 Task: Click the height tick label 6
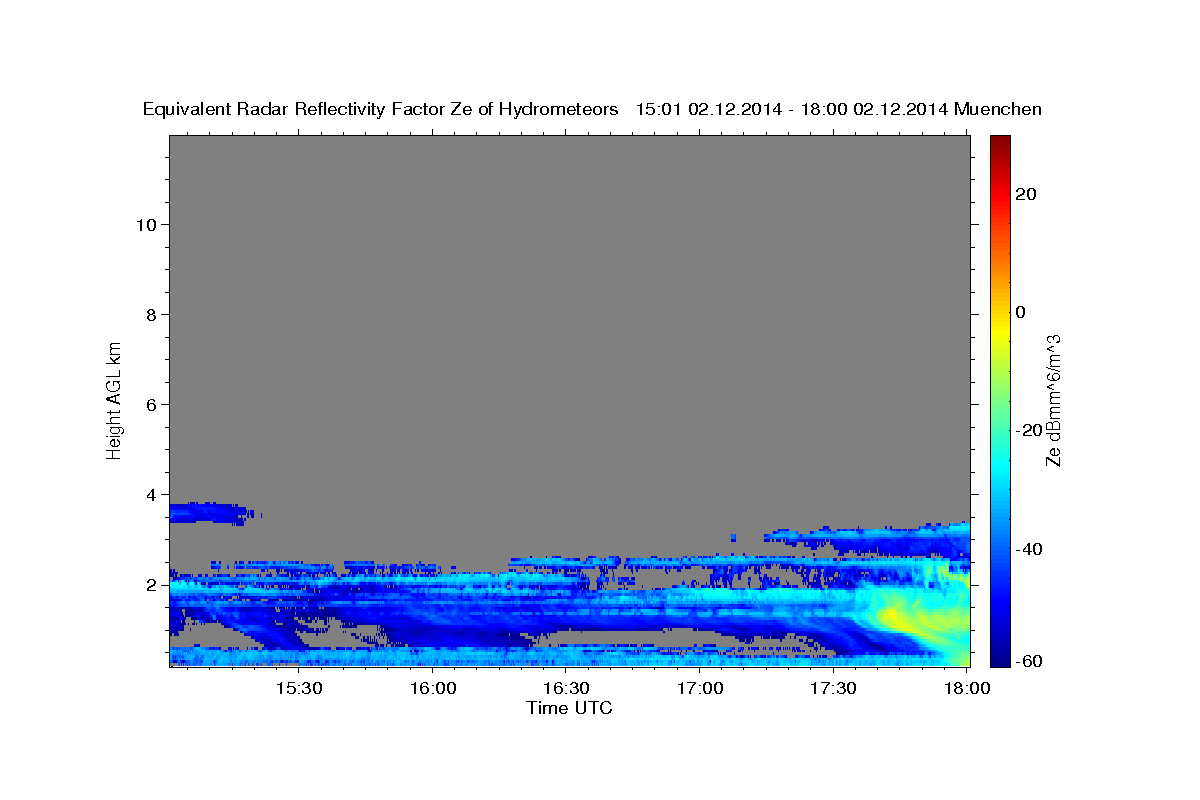[151, 404]
